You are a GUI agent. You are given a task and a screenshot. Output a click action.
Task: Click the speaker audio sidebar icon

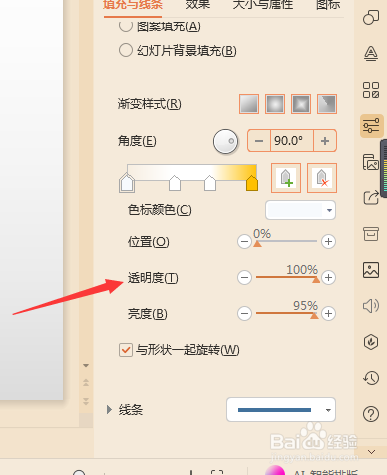(371, 306)
